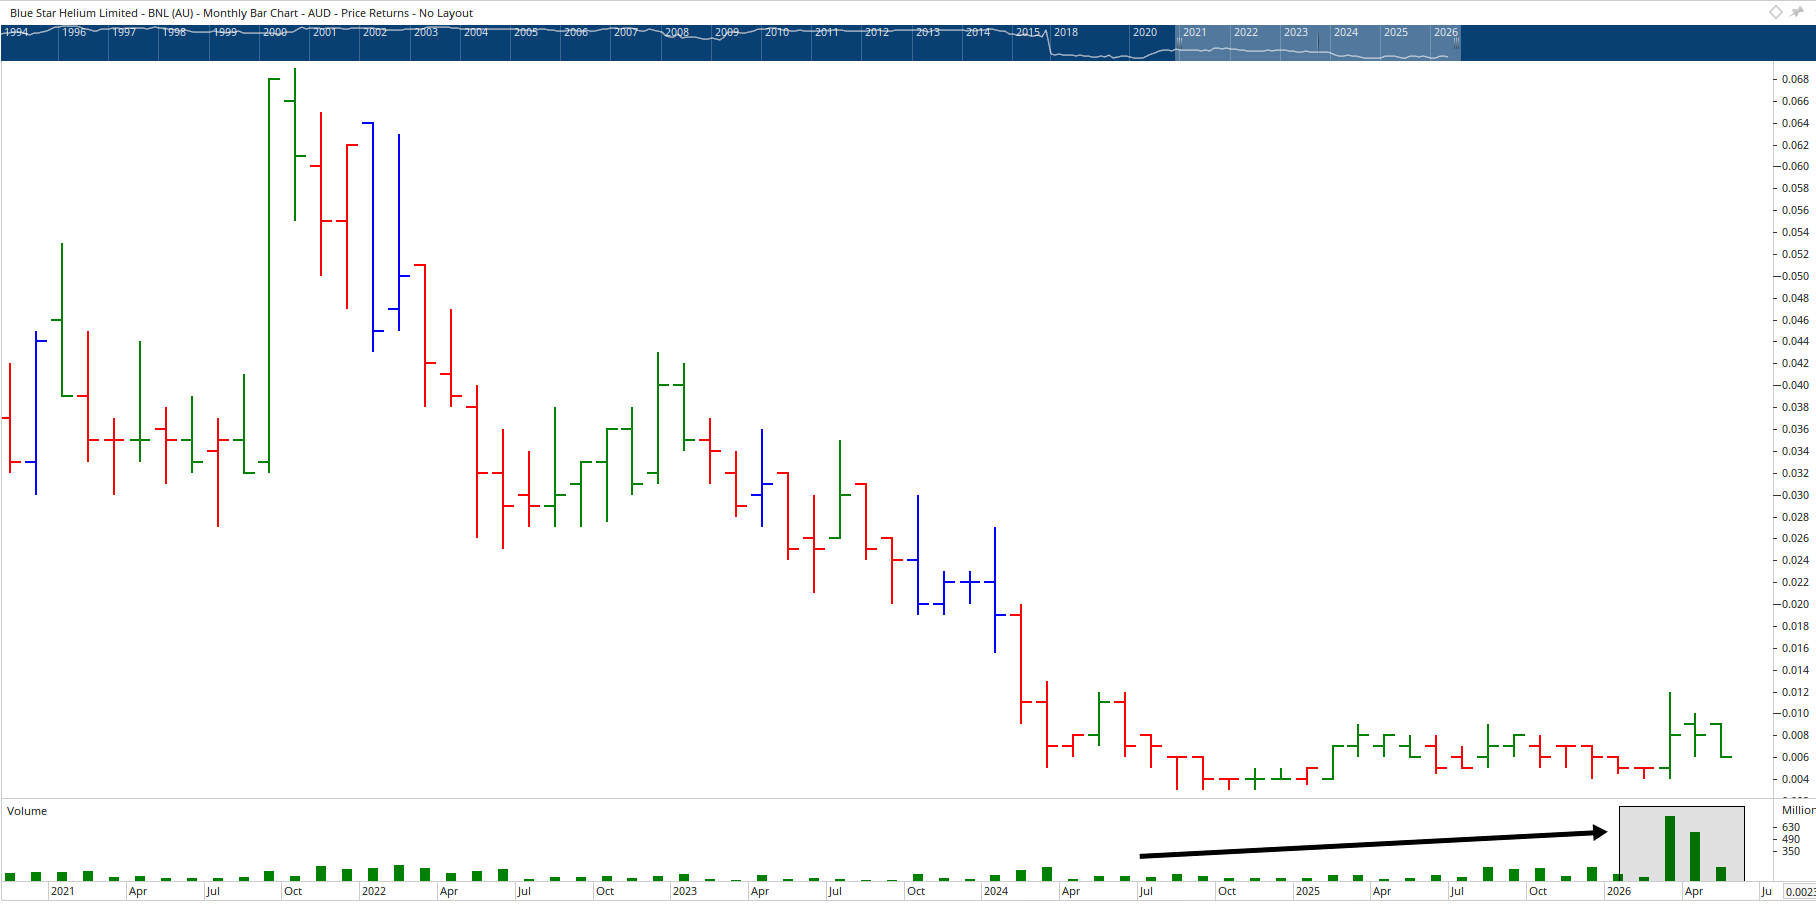The width and height of the screenshot is (1816, 907).
Task: Click the right range handle of the navigator
Action: pos(1456,43)
